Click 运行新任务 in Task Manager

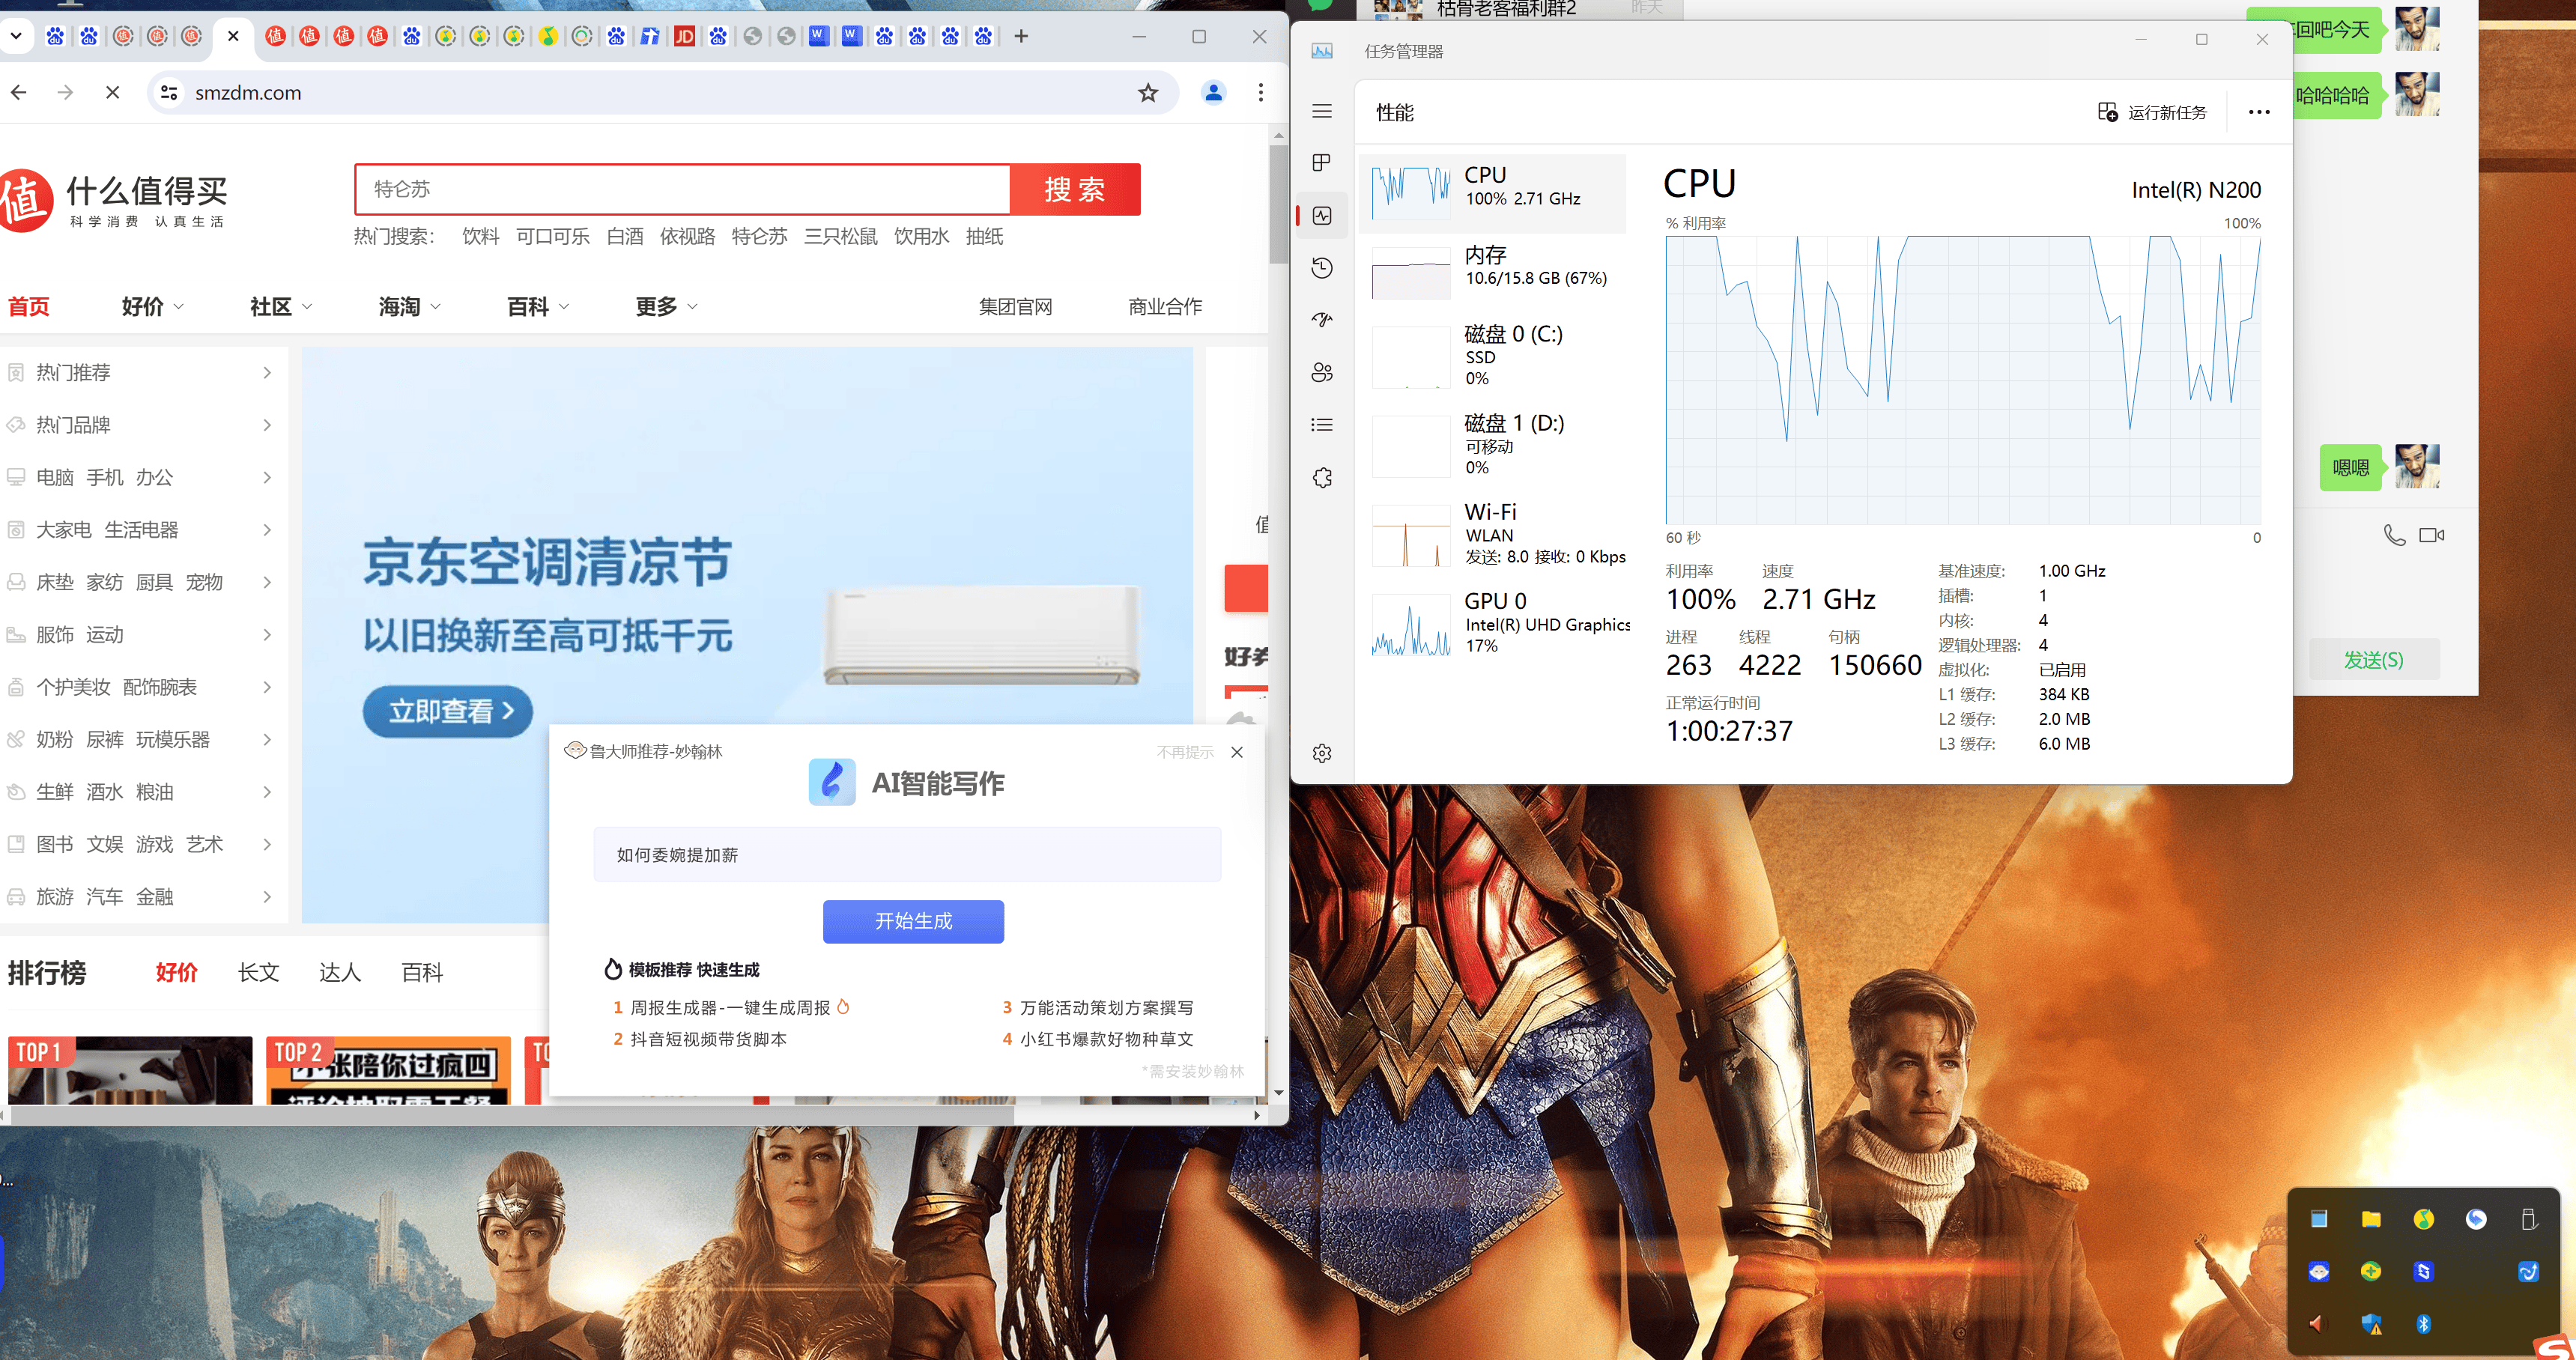coord(2152,112)
